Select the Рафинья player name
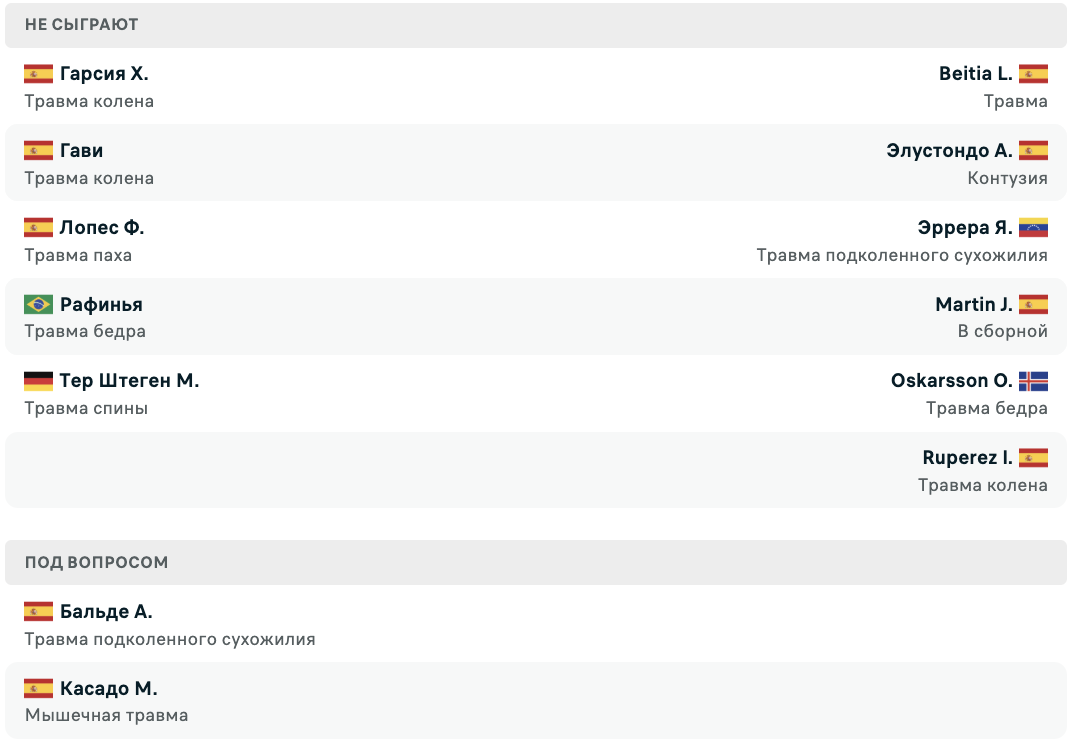1074x744 pixels. (101, 304)
